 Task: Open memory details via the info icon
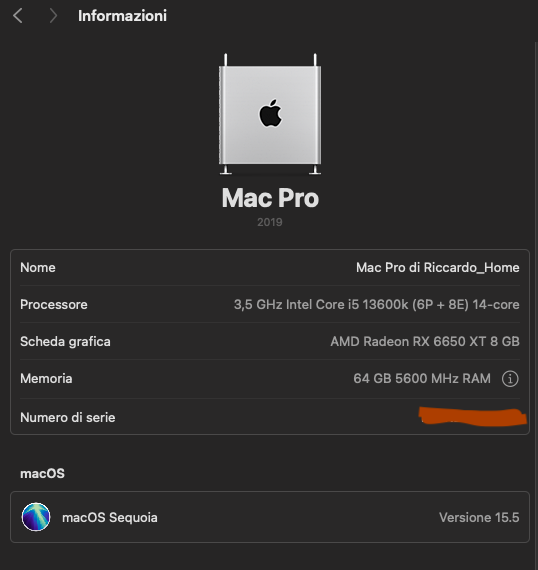tap(510, 379)
